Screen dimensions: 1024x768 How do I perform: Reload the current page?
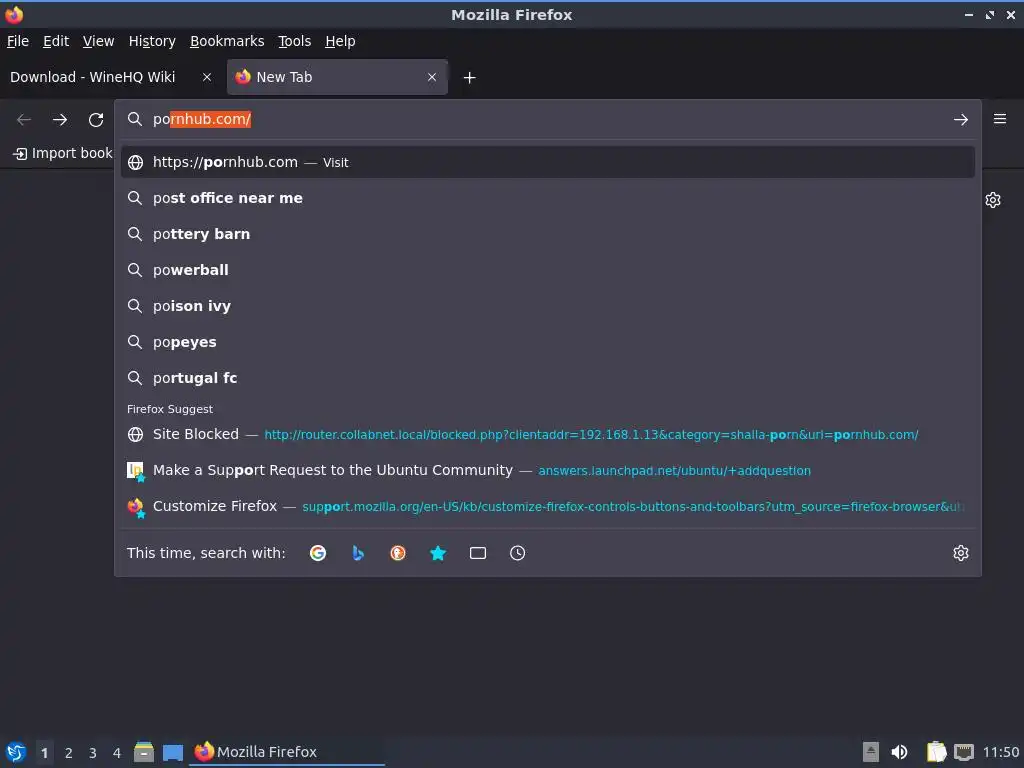pyautogui.click(x=96, y=120)
